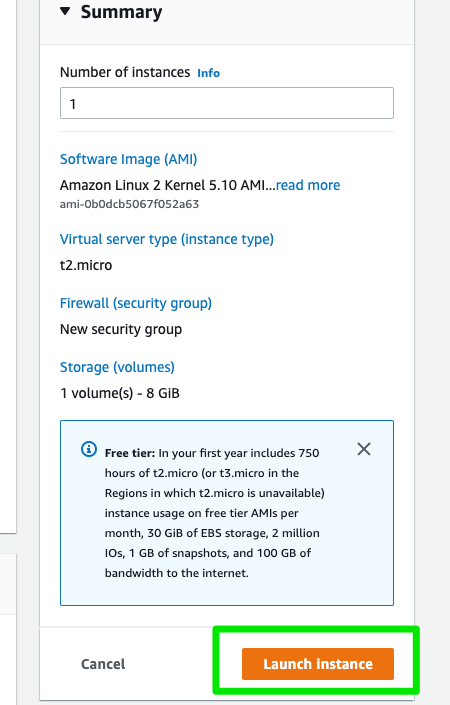This screenshot has width=450, height=705.
Task: Click the info circle icon in Free tier notice
Action: coord(89,449)
